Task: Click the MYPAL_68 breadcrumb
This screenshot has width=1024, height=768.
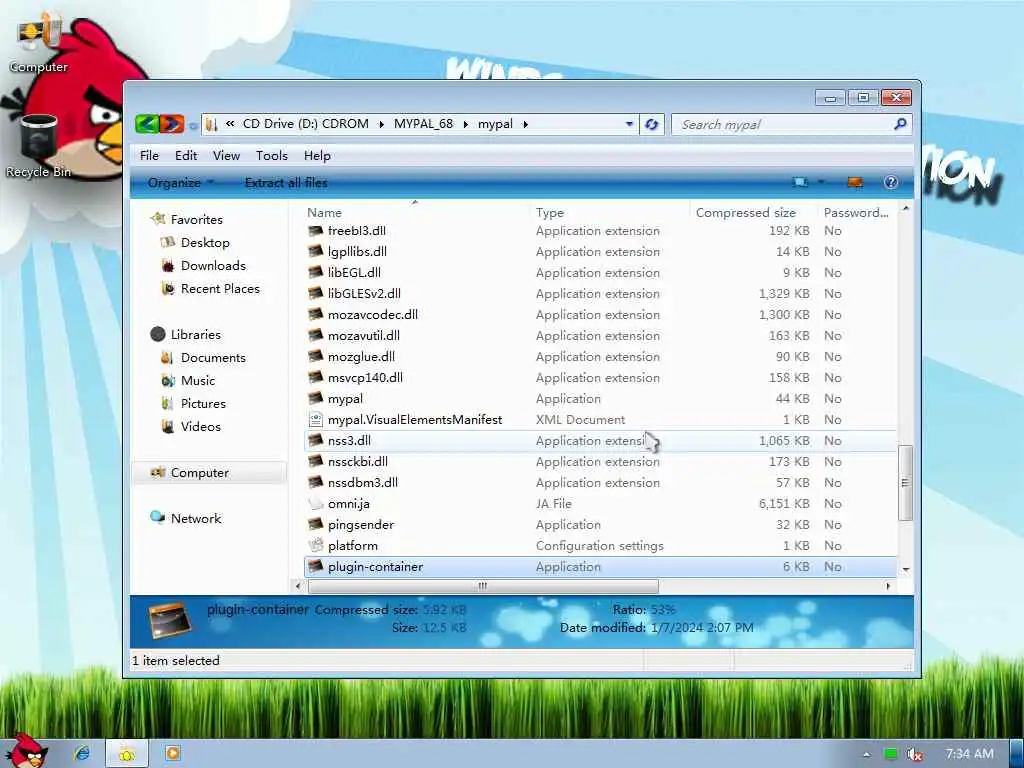Action: (x=423, y=124)
